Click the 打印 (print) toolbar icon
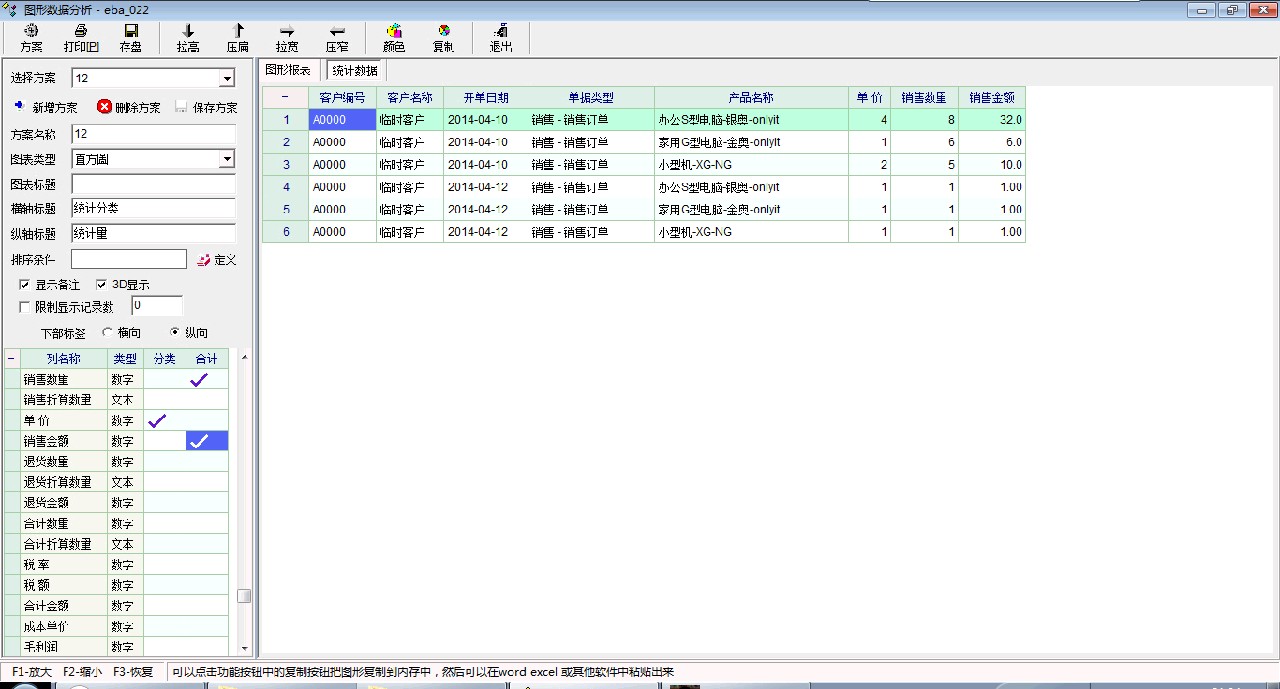The image size is (1280, 689). 81,32
